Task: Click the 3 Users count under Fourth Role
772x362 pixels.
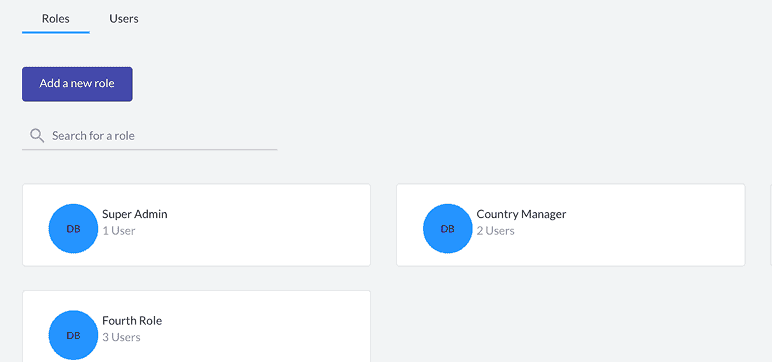Action: (x=121, y=337)
